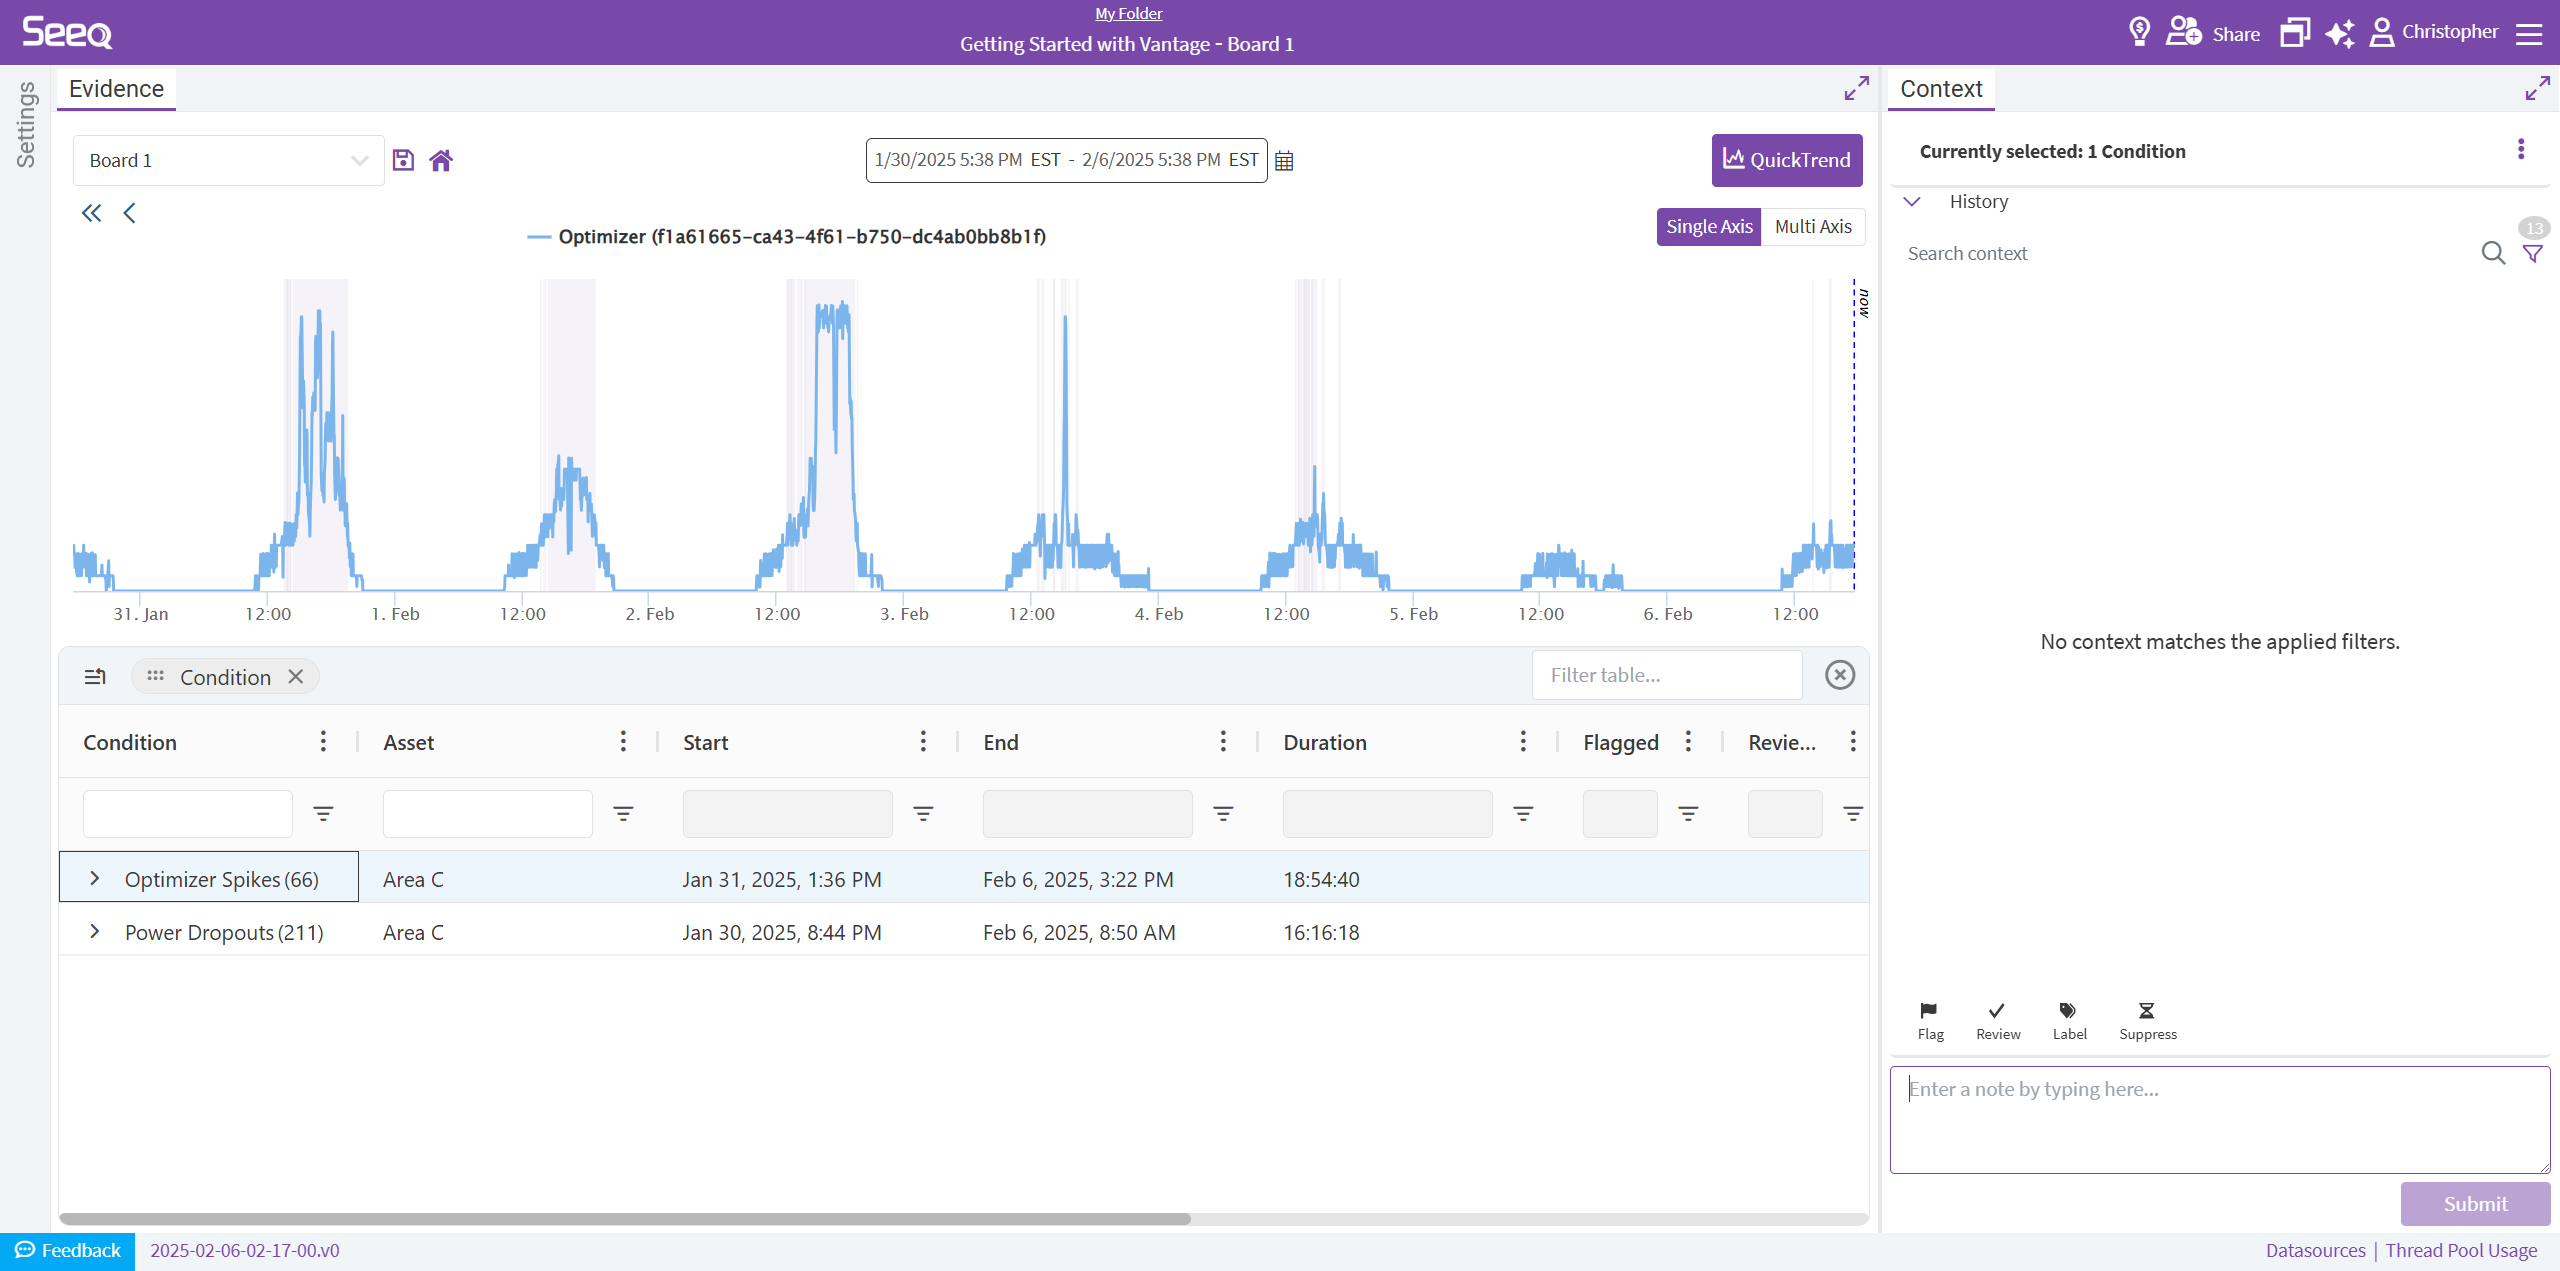The width and height of the screenshot is (2560, 1271).
Task: Open the context filter funnel icon
Action: tap(2532, 253)
